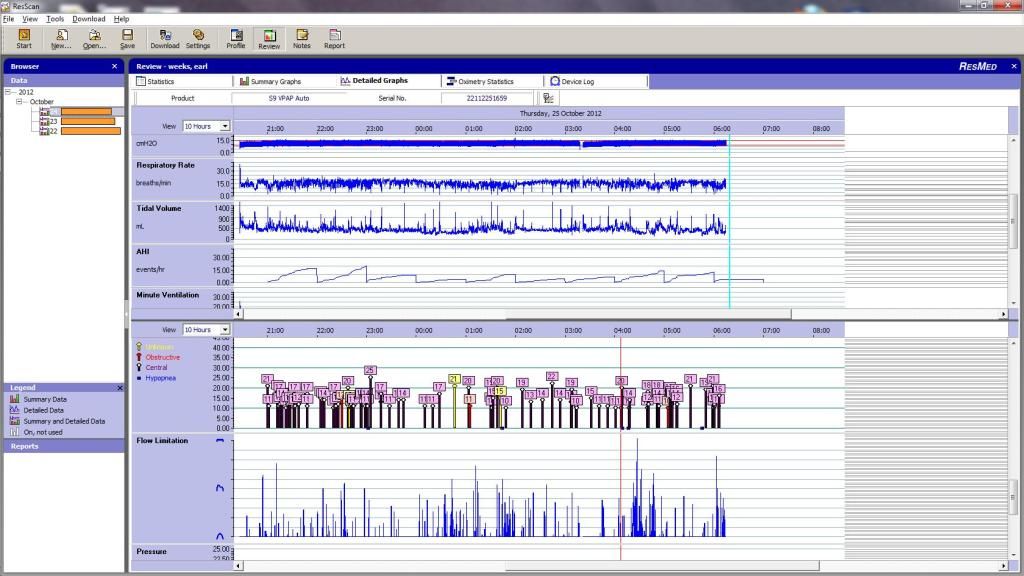Click the Reports section header
This screenshot has width=1024, height=576.
(64, 447)
